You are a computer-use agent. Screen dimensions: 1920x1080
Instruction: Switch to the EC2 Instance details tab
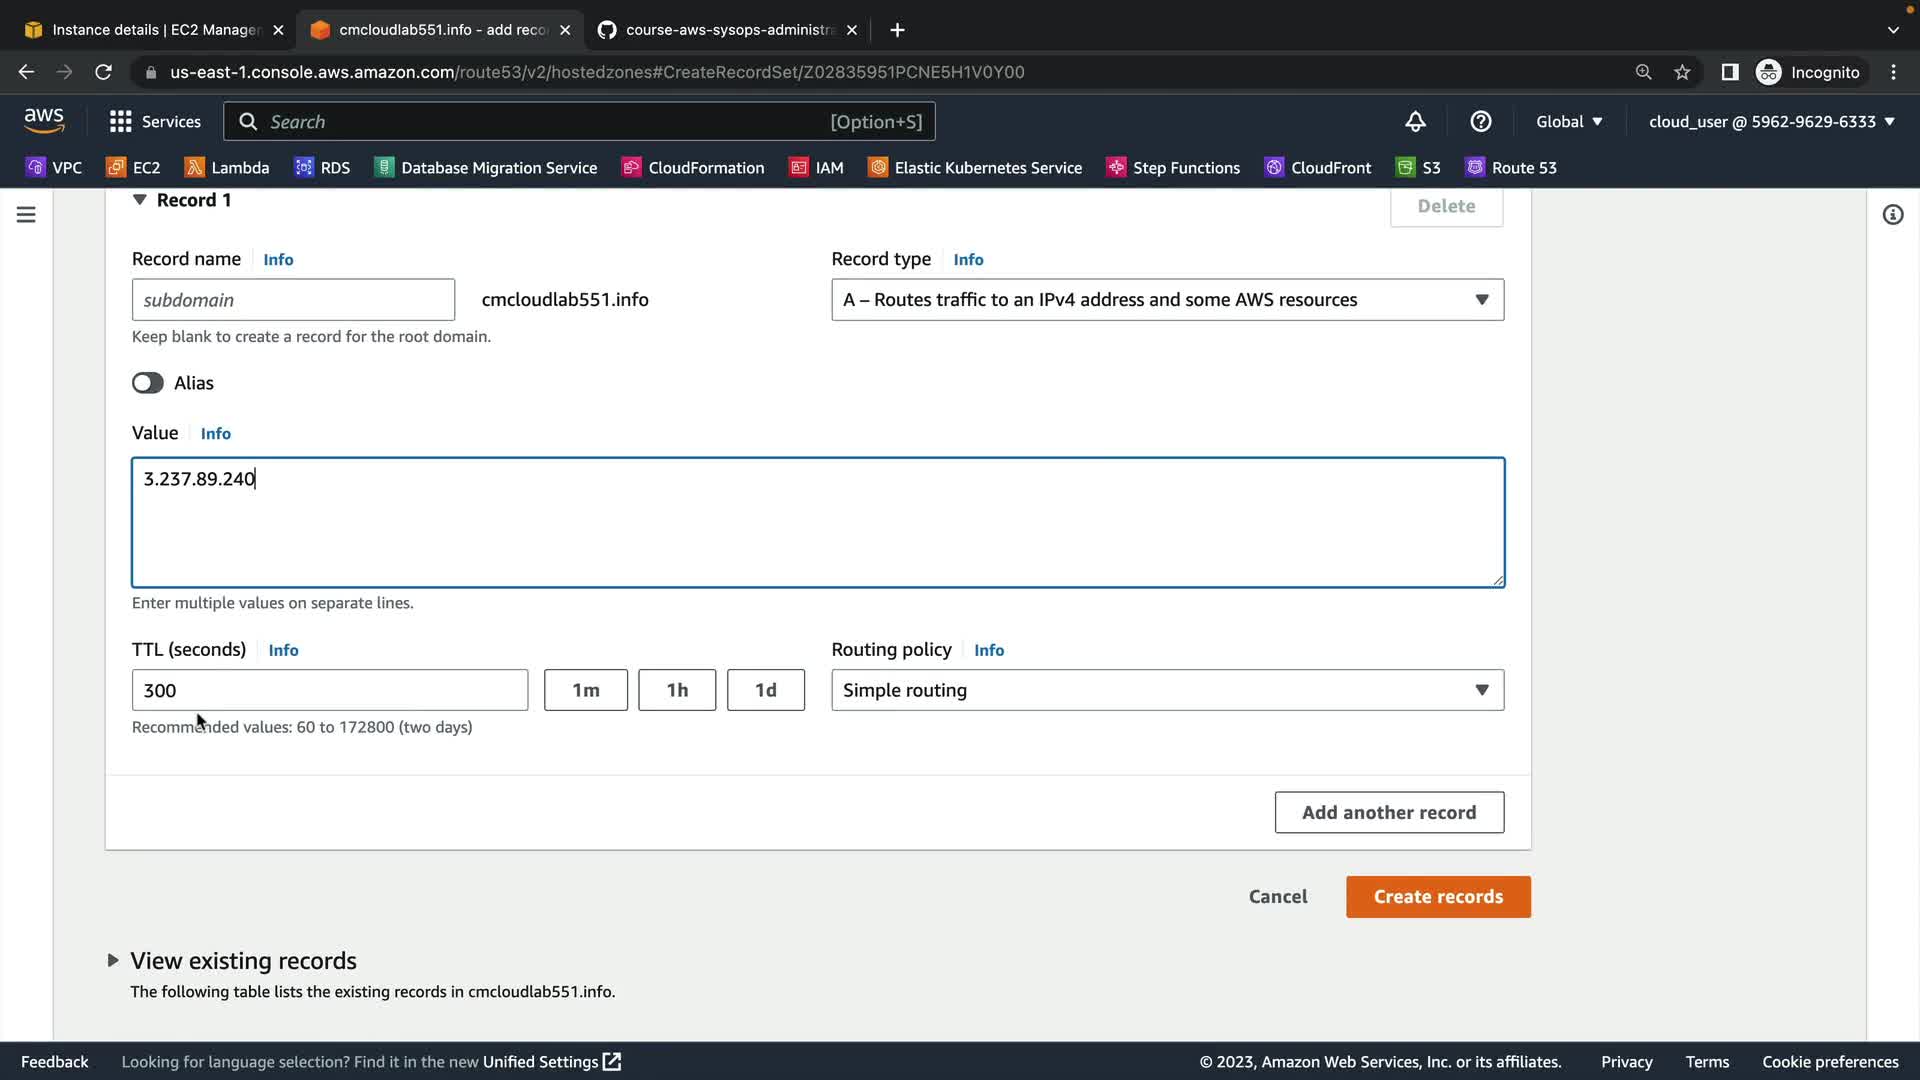click(x=155, y=30)
